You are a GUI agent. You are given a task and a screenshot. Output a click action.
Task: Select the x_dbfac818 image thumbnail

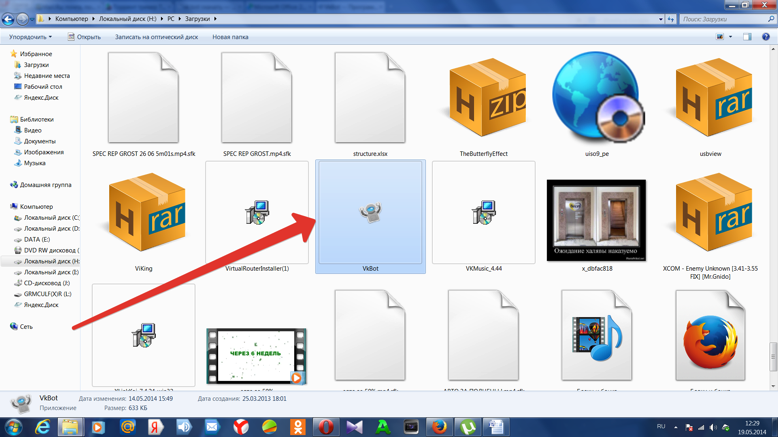pos(596,220)
